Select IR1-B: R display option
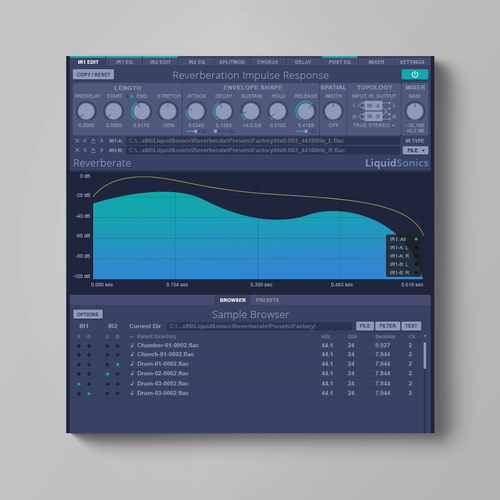Screen dimensions: 500x500 point(404,273)
